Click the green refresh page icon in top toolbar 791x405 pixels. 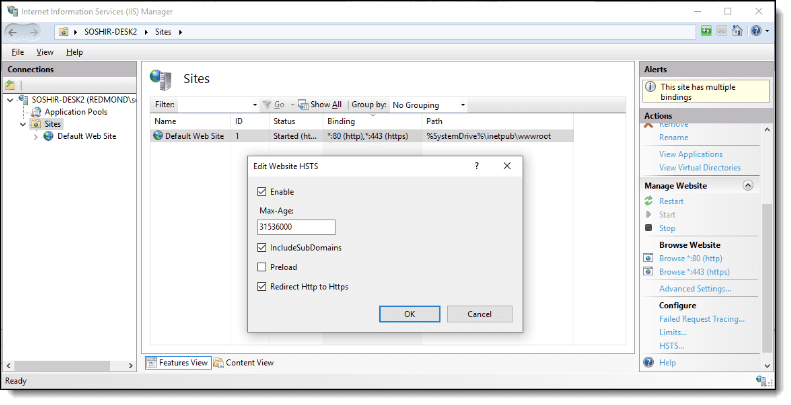pyautogui.click(x=706, y=31)
